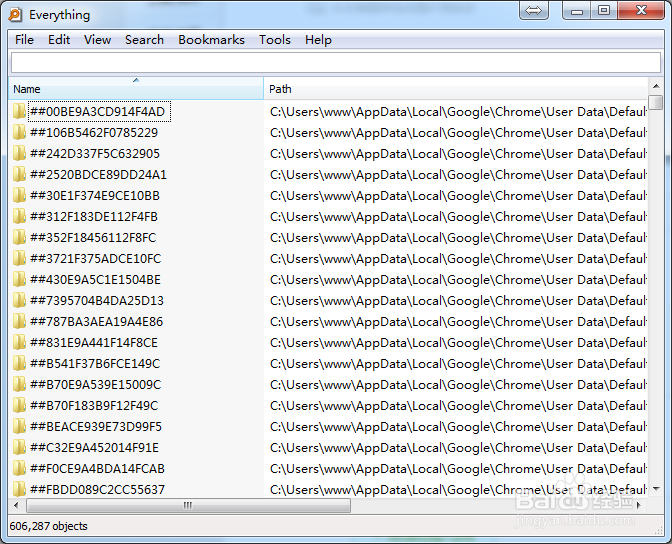
Task: Select the ##7395704B4DA25D13 folder name
Action: click(97, 301)
